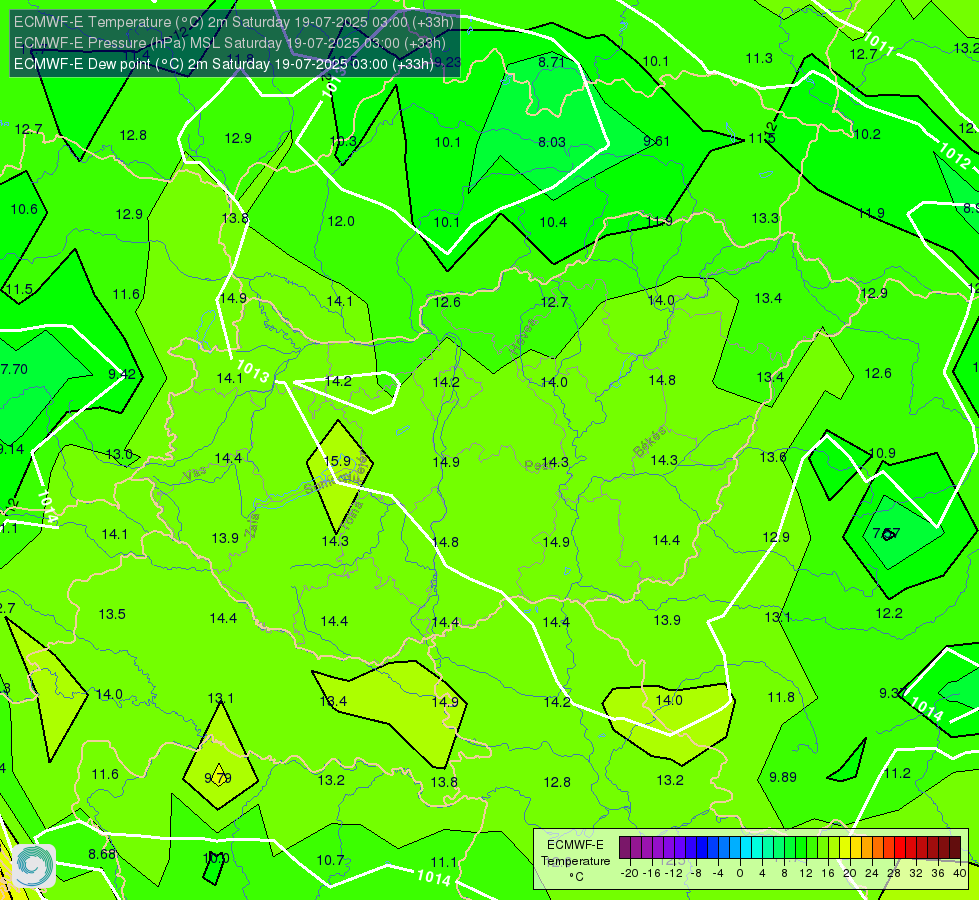Click the 10.9 temperature value

[x=882, y=453]
